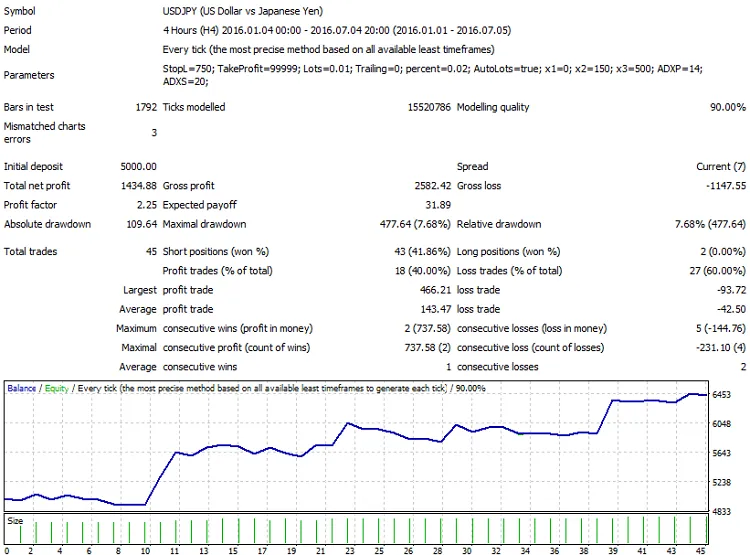Click the 6453 label on the balance axis
This screenshot has width=750, height=555.
(723, 395)
